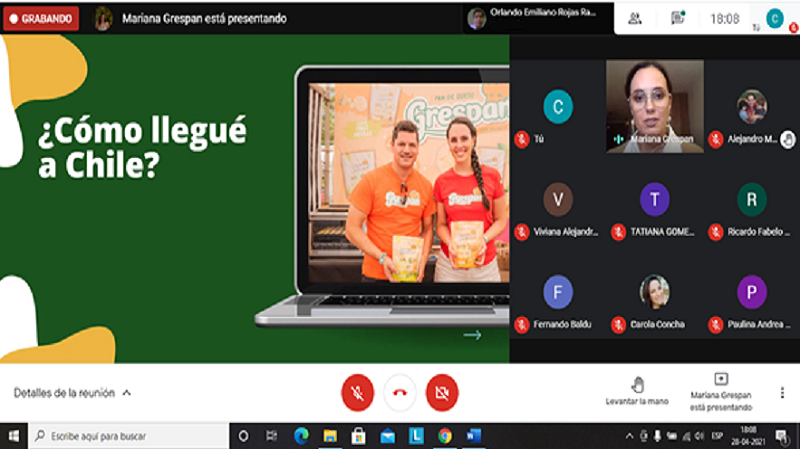Select Mariana Grespan's video tile
Image resolution: width=800 pixels, height=449 pixels.
[655, 106]
